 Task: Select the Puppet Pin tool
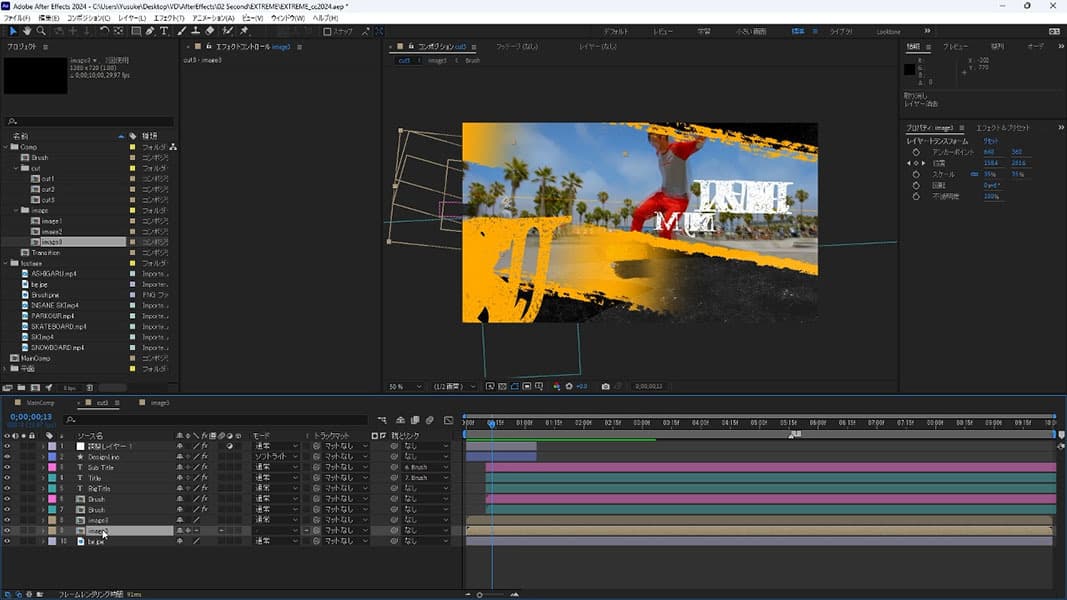point(244,31)
